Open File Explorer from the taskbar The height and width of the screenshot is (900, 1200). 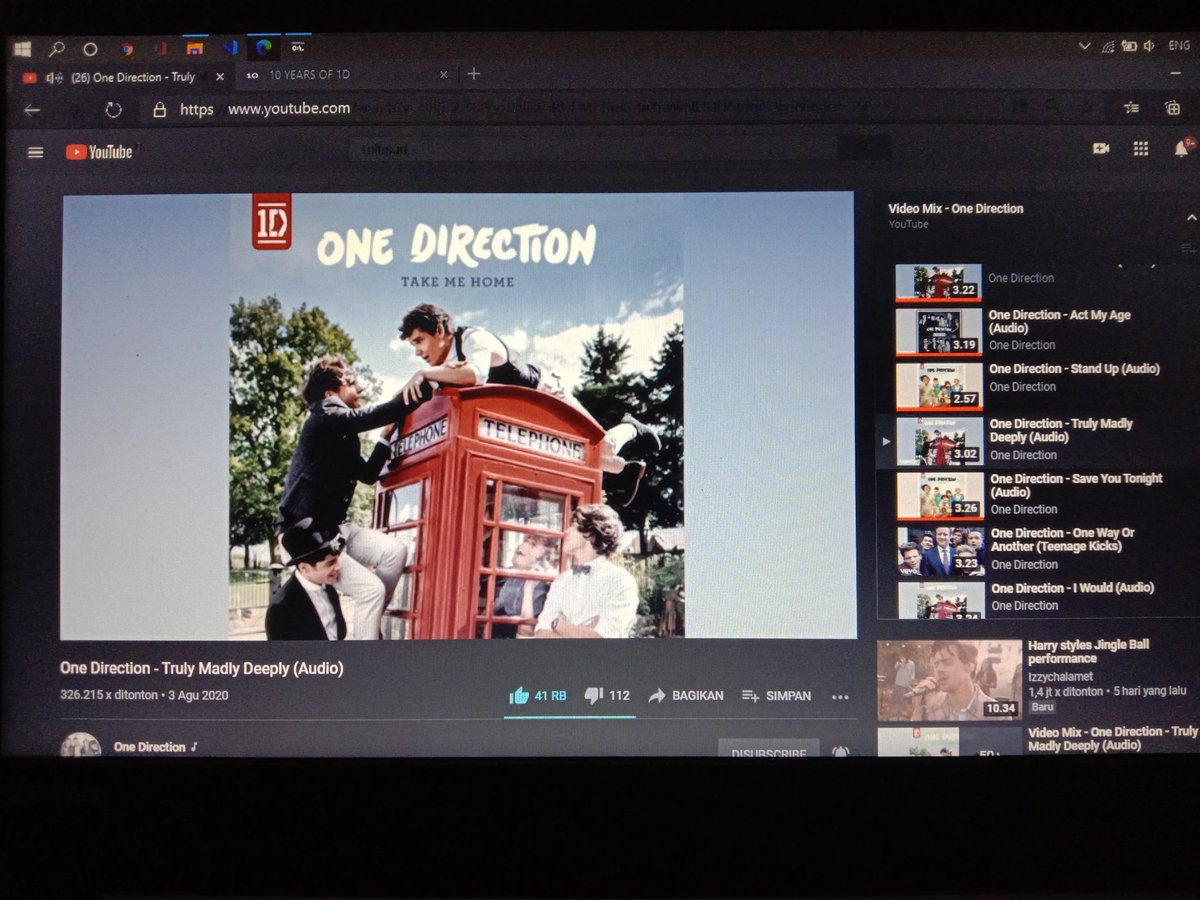(x=195, y=47)
